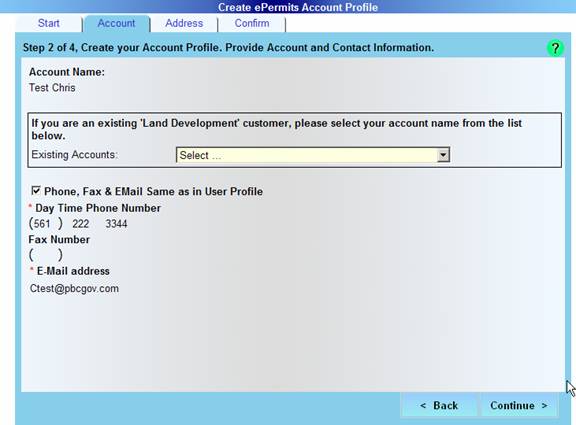Click the 222 phone prefix field

pos(81,224)
